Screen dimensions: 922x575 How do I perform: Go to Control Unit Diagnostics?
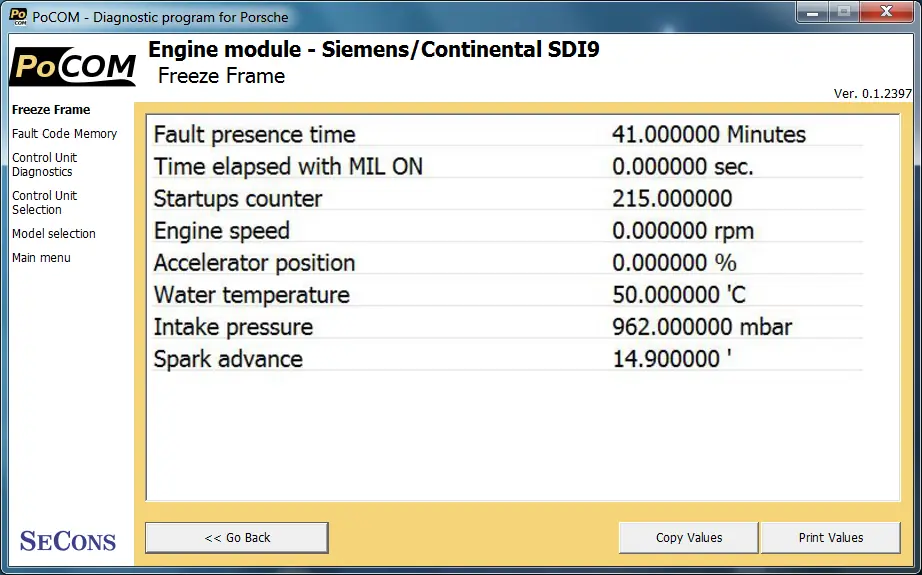45,165
